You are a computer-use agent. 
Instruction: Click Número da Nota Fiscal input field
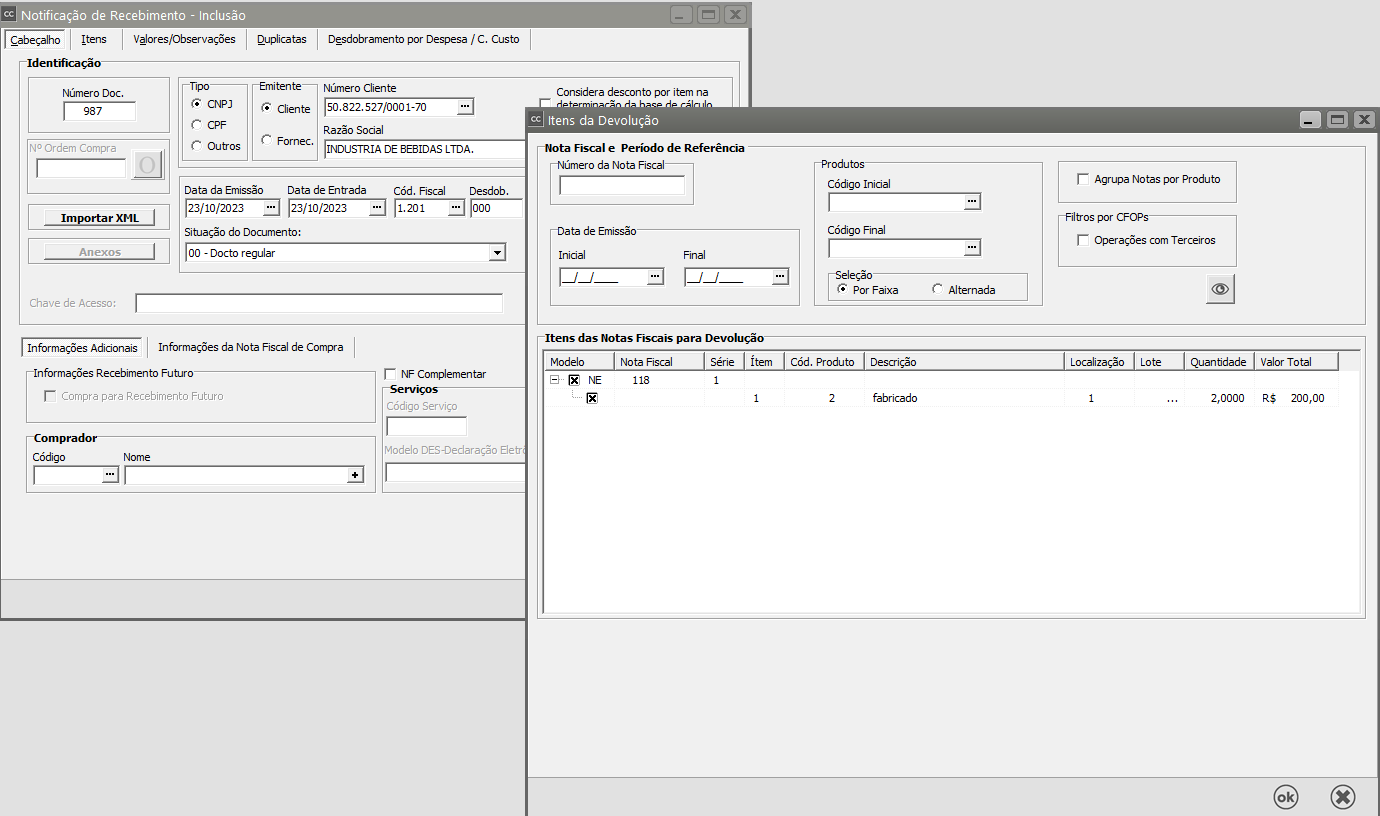[x=622, y=185]
